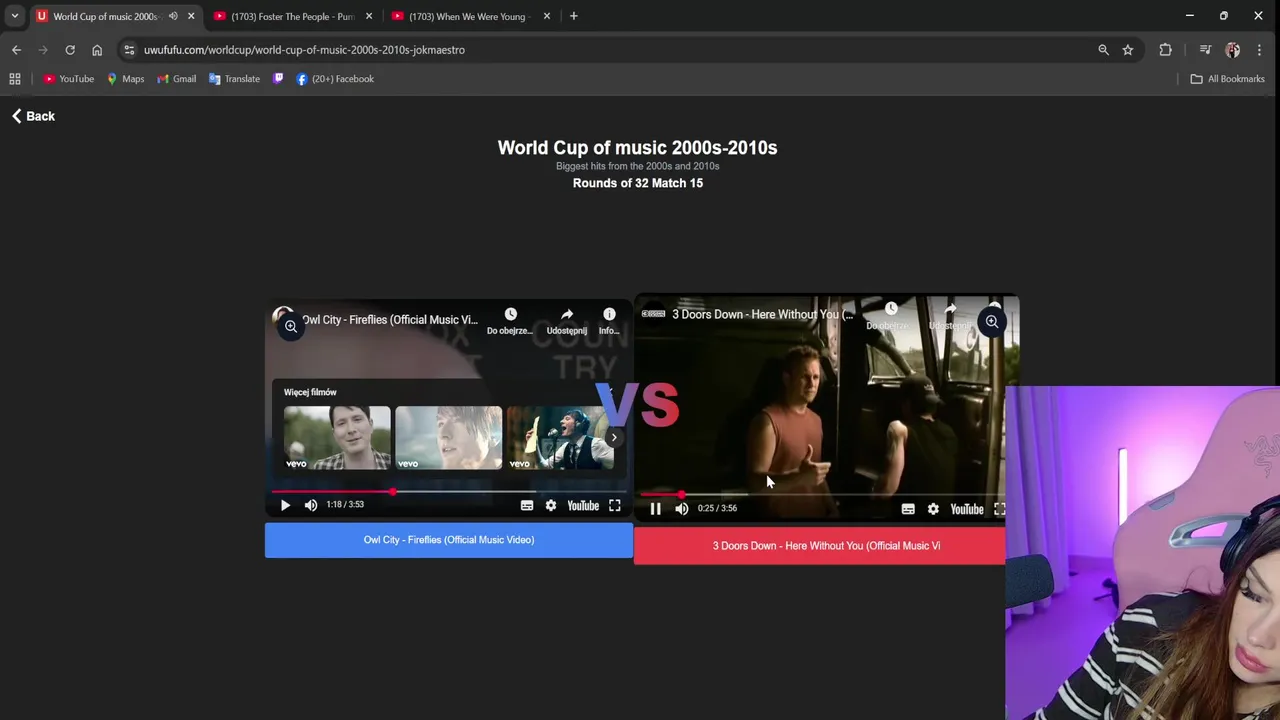
Task: Toggle subtitles on Owl City video
Action: click(527, 506)
